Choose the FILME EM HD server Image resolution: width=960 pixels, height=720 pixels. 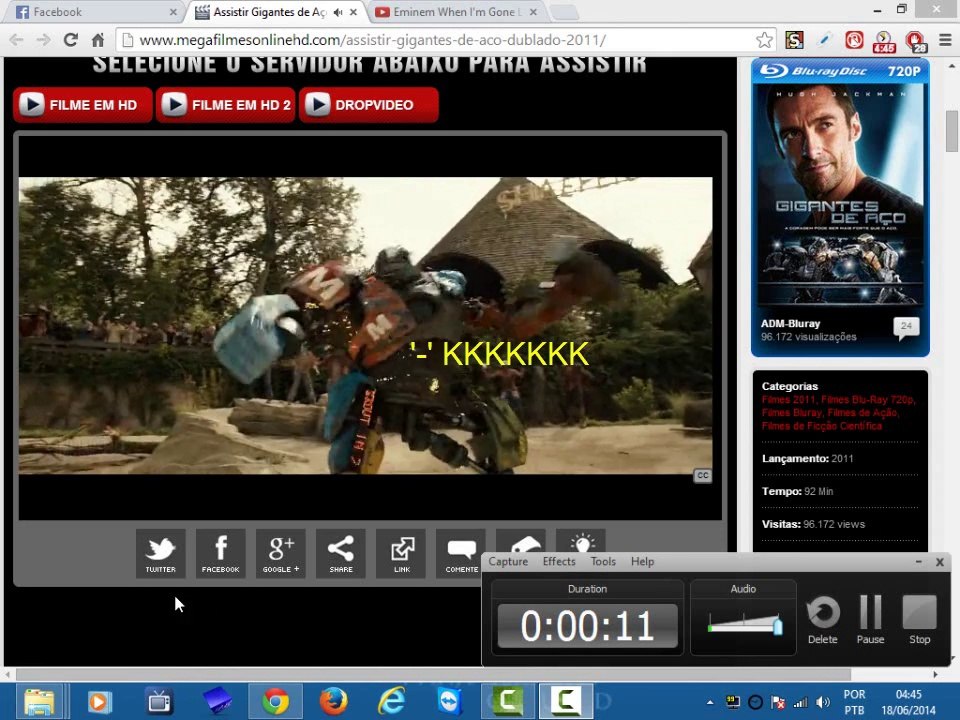click(83, 105)
